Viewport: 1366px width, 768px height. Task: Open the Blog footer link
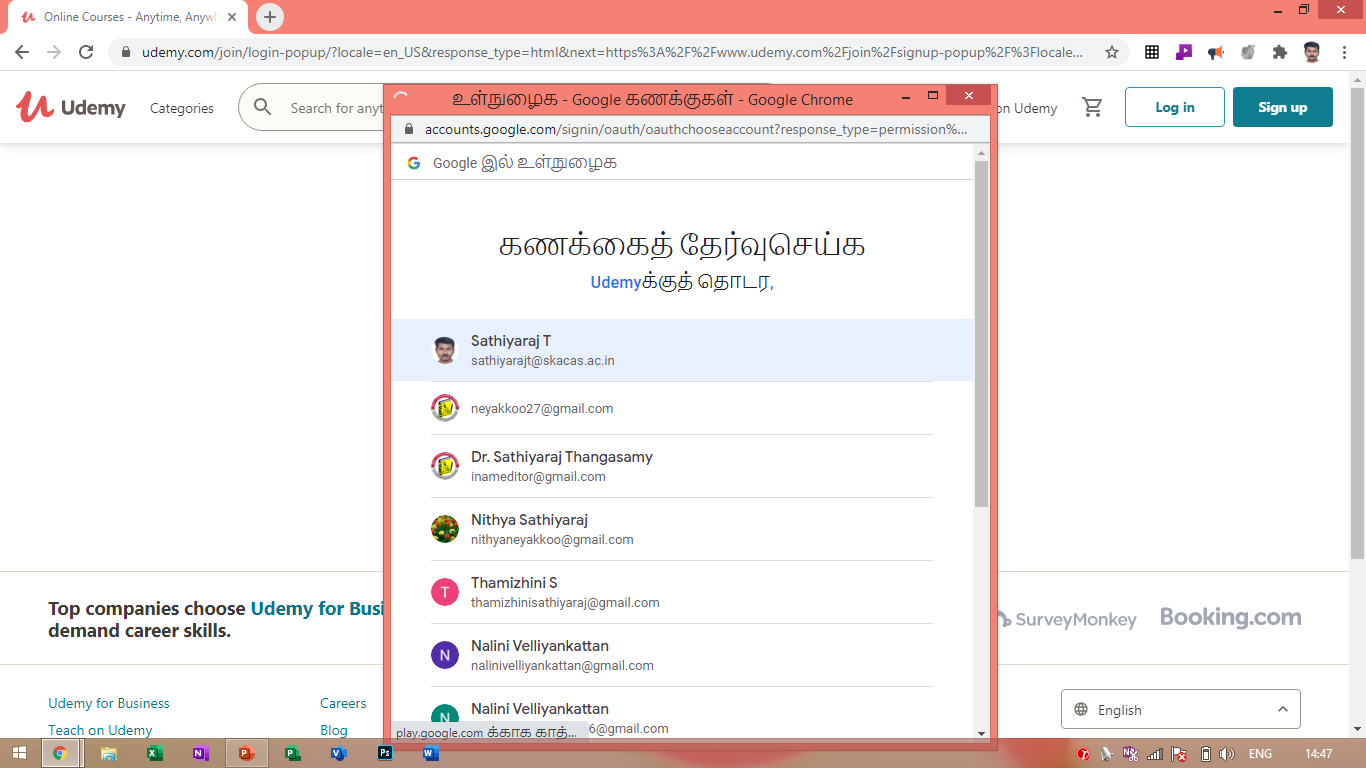click(334, 730)
